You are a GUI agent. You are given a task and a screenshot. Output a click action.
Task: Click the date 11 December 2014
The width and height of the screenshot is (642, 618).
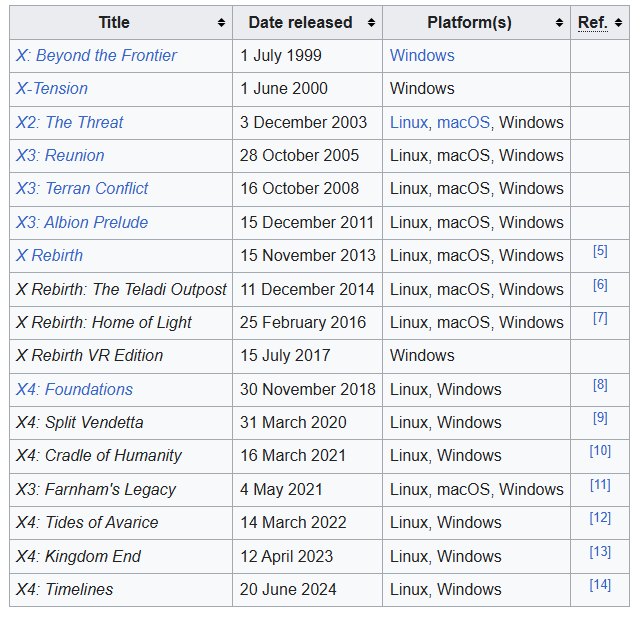coord(307,289)
